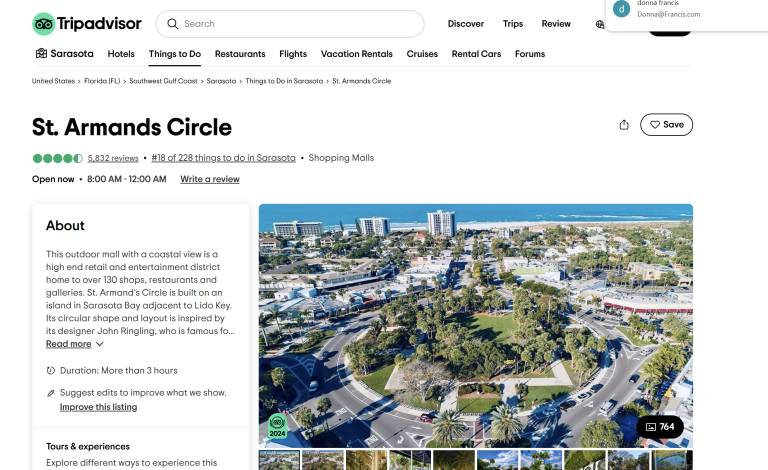Open the Cruises tab
The width and height of the screenshot is (768, 470).
pos(422,54)
